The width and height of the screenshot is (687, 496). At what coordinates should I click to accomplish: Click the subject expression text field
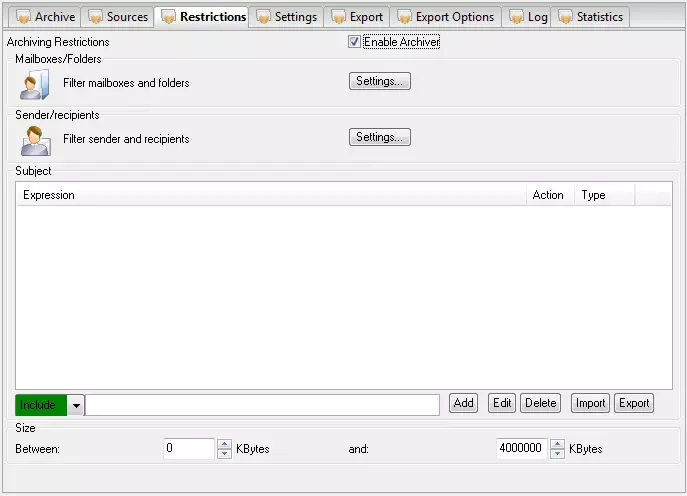262,404
